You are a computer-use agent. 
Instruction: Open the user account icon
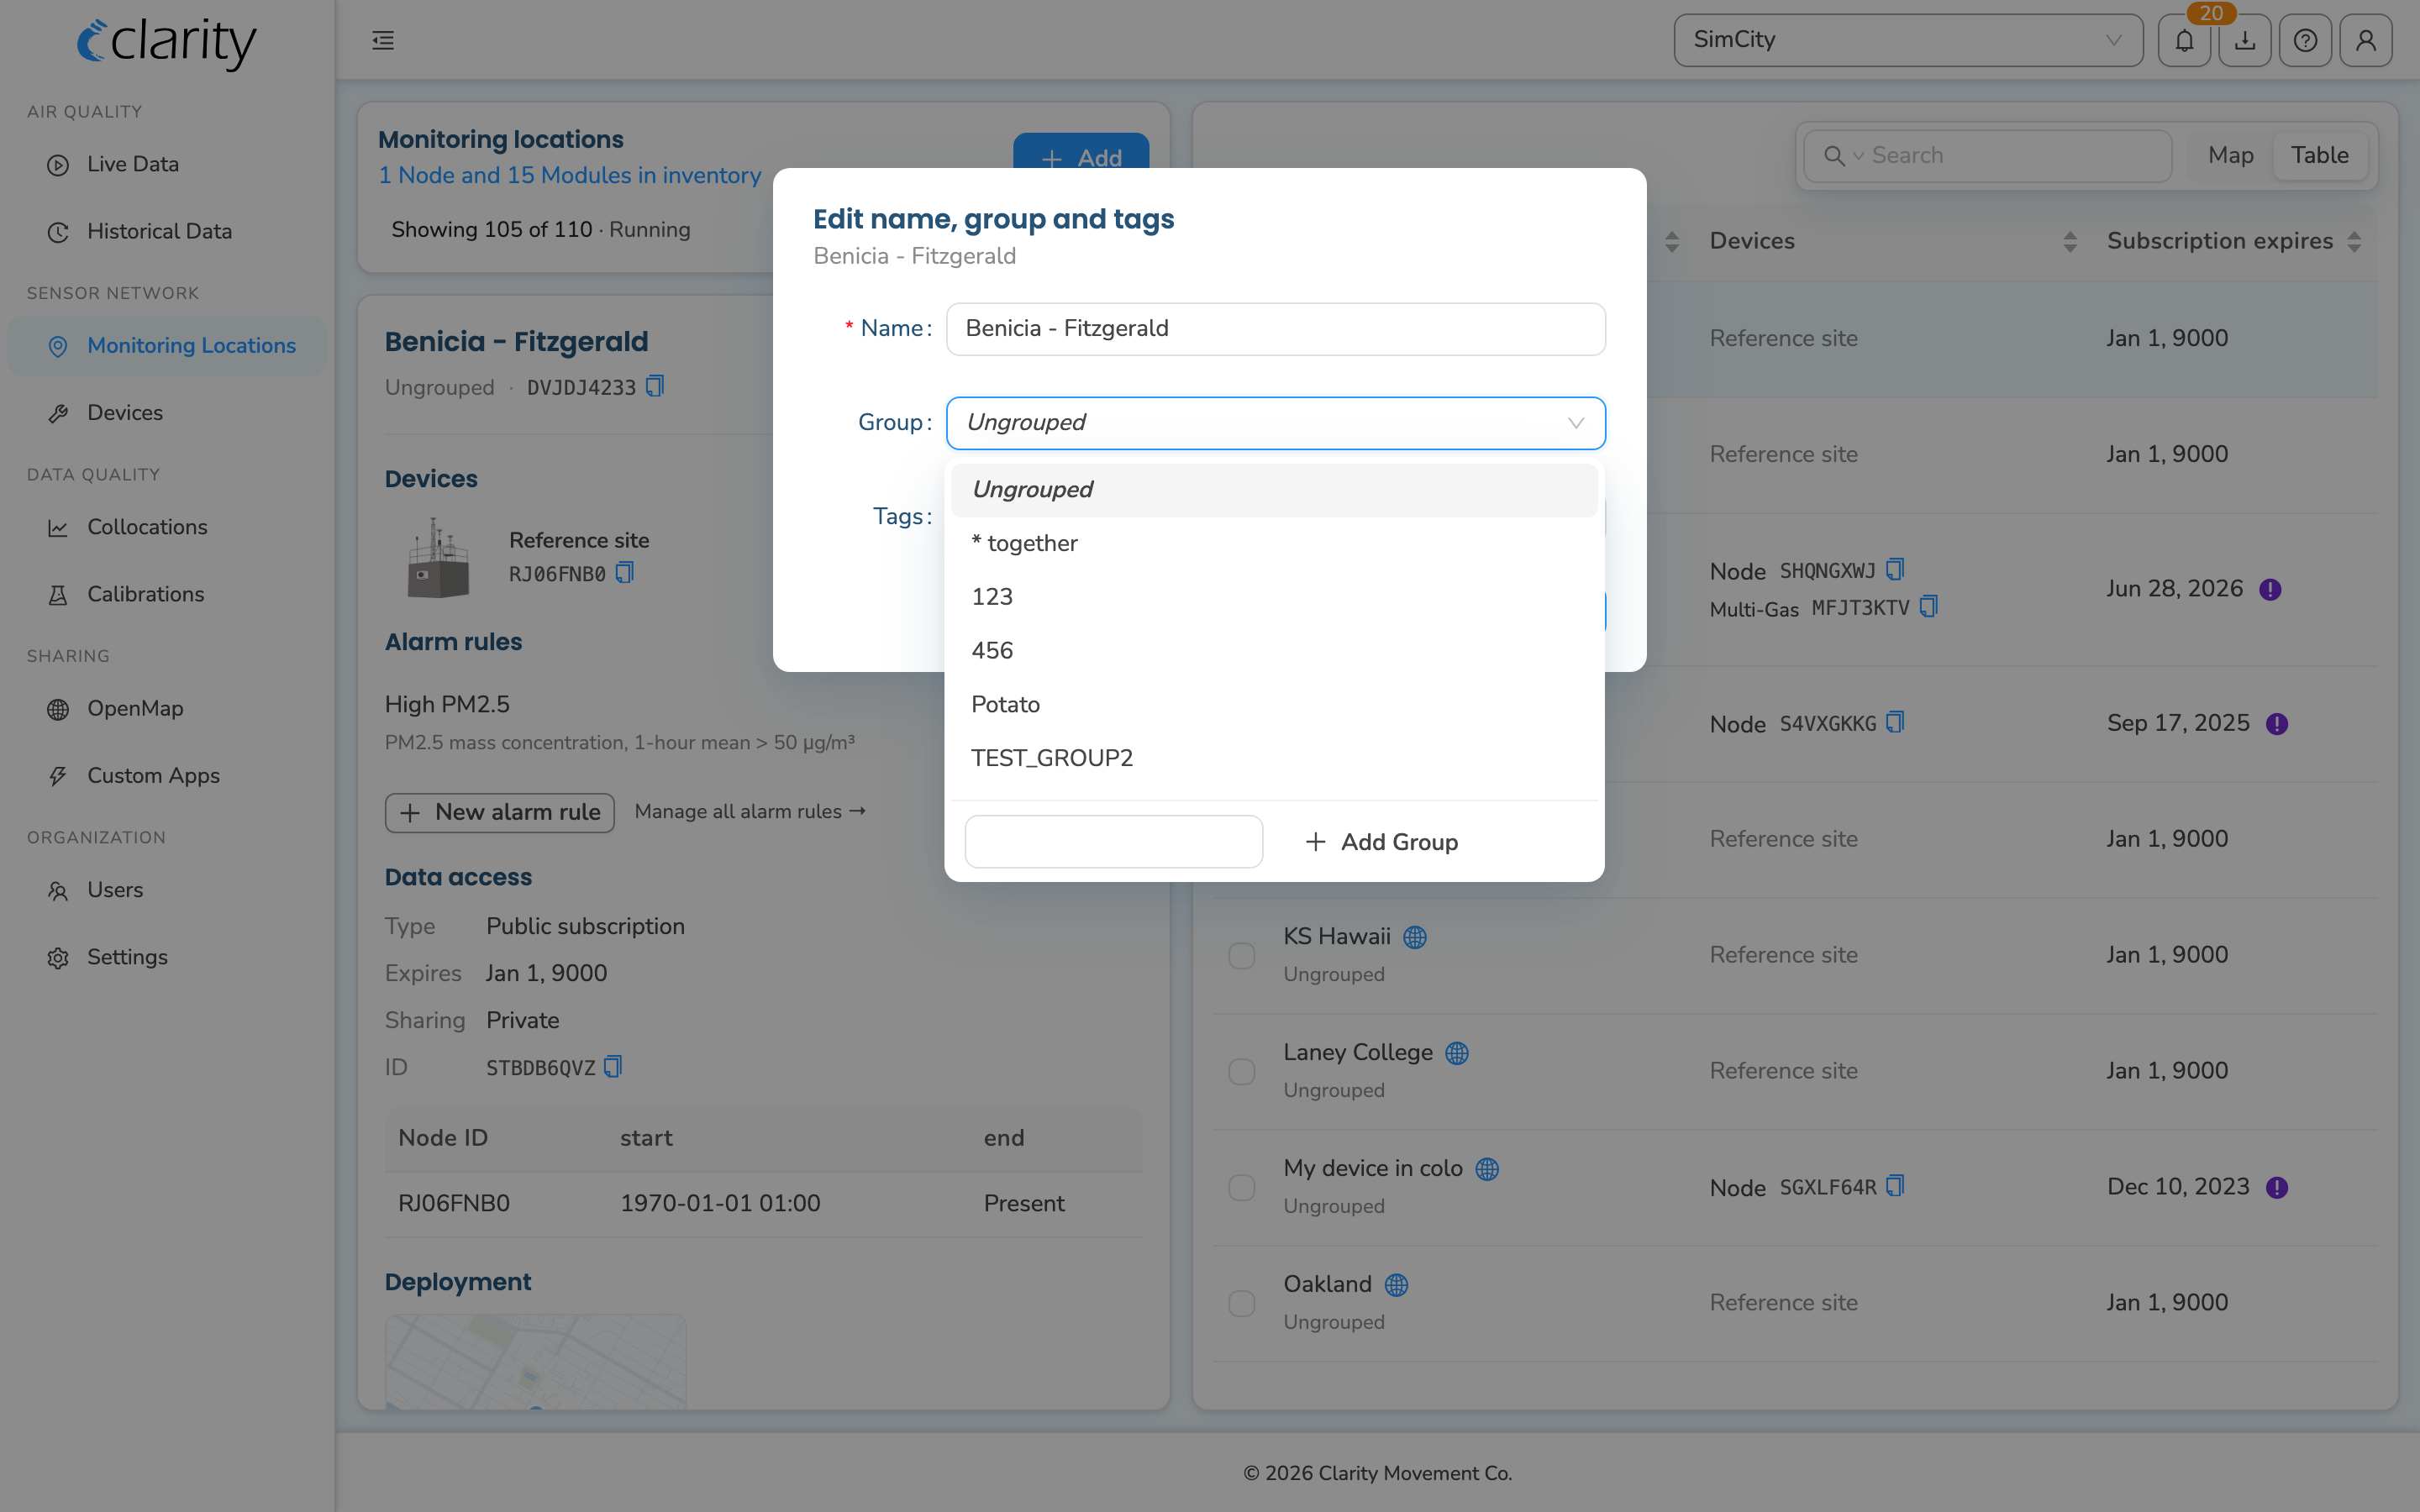[2366, 40]
